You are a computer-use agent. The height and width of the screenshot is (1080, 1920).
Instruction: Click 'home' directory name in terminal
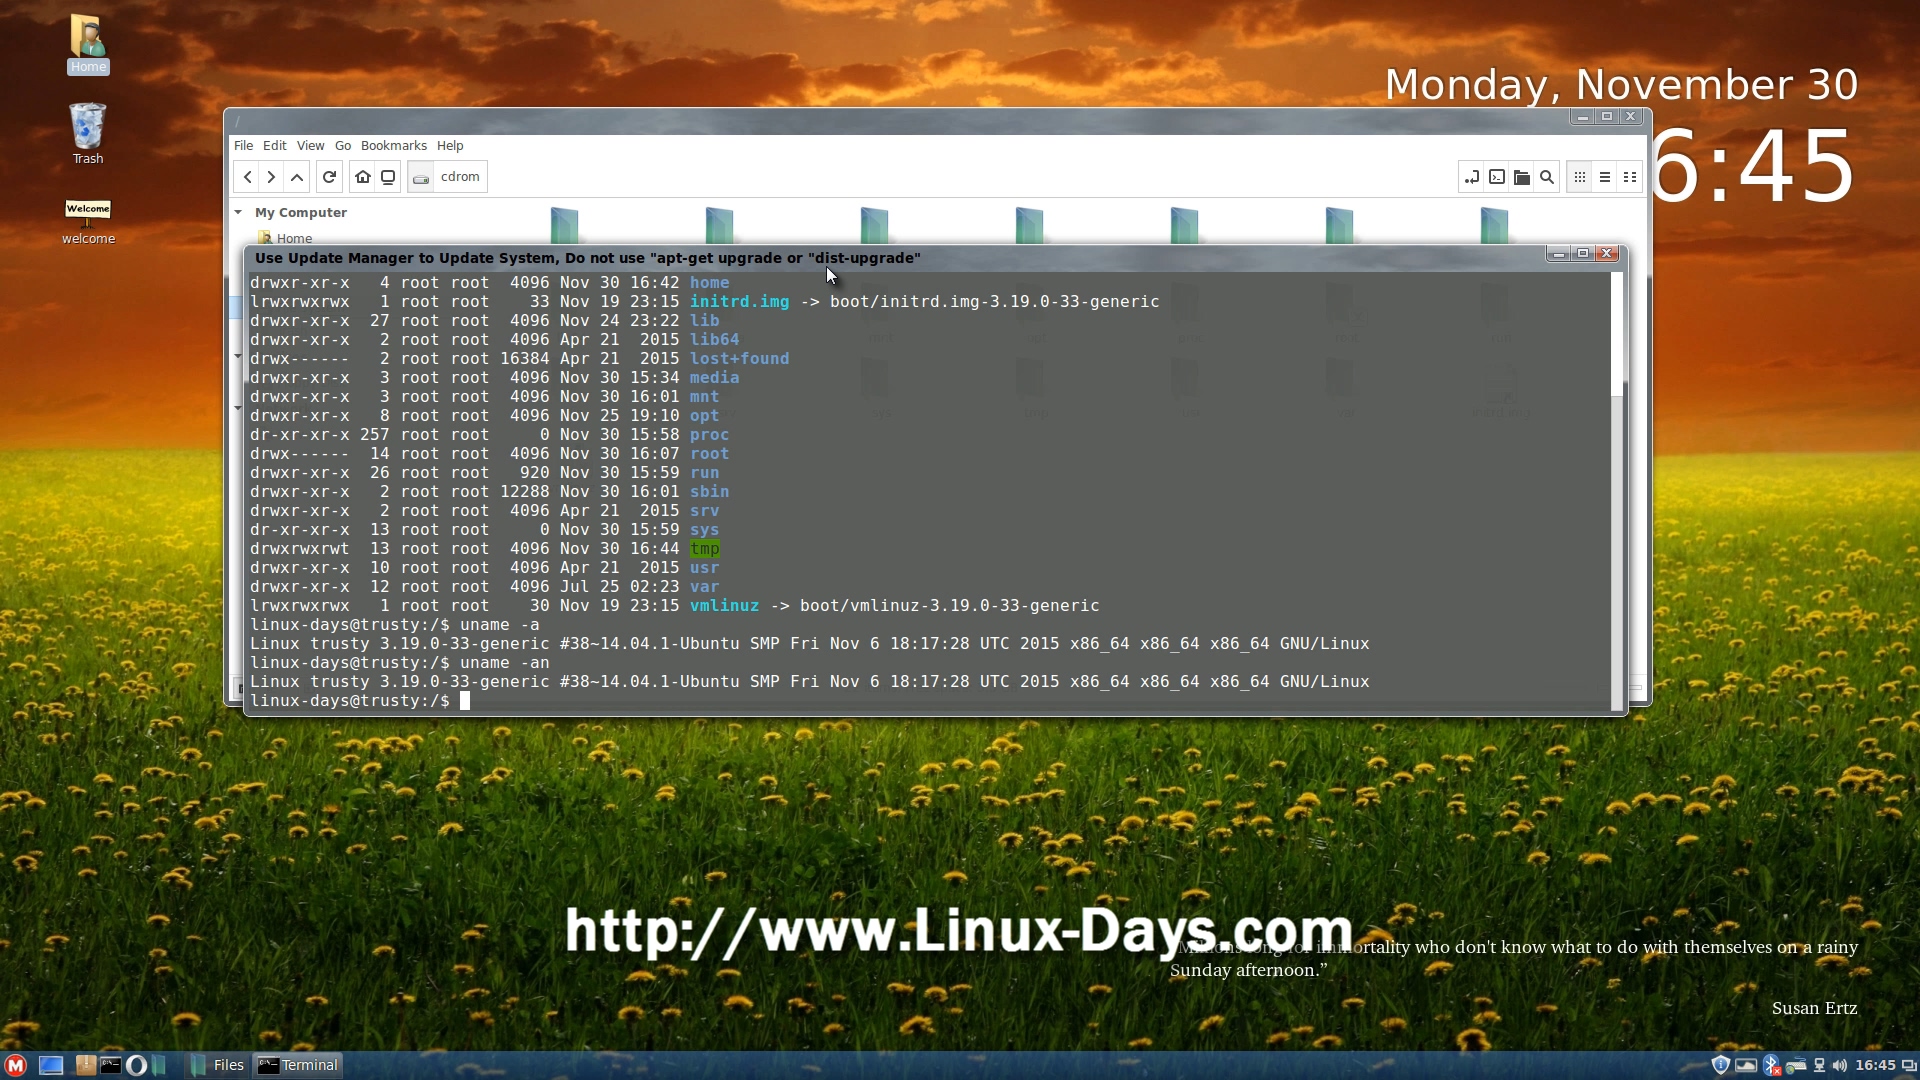point(709,283)
